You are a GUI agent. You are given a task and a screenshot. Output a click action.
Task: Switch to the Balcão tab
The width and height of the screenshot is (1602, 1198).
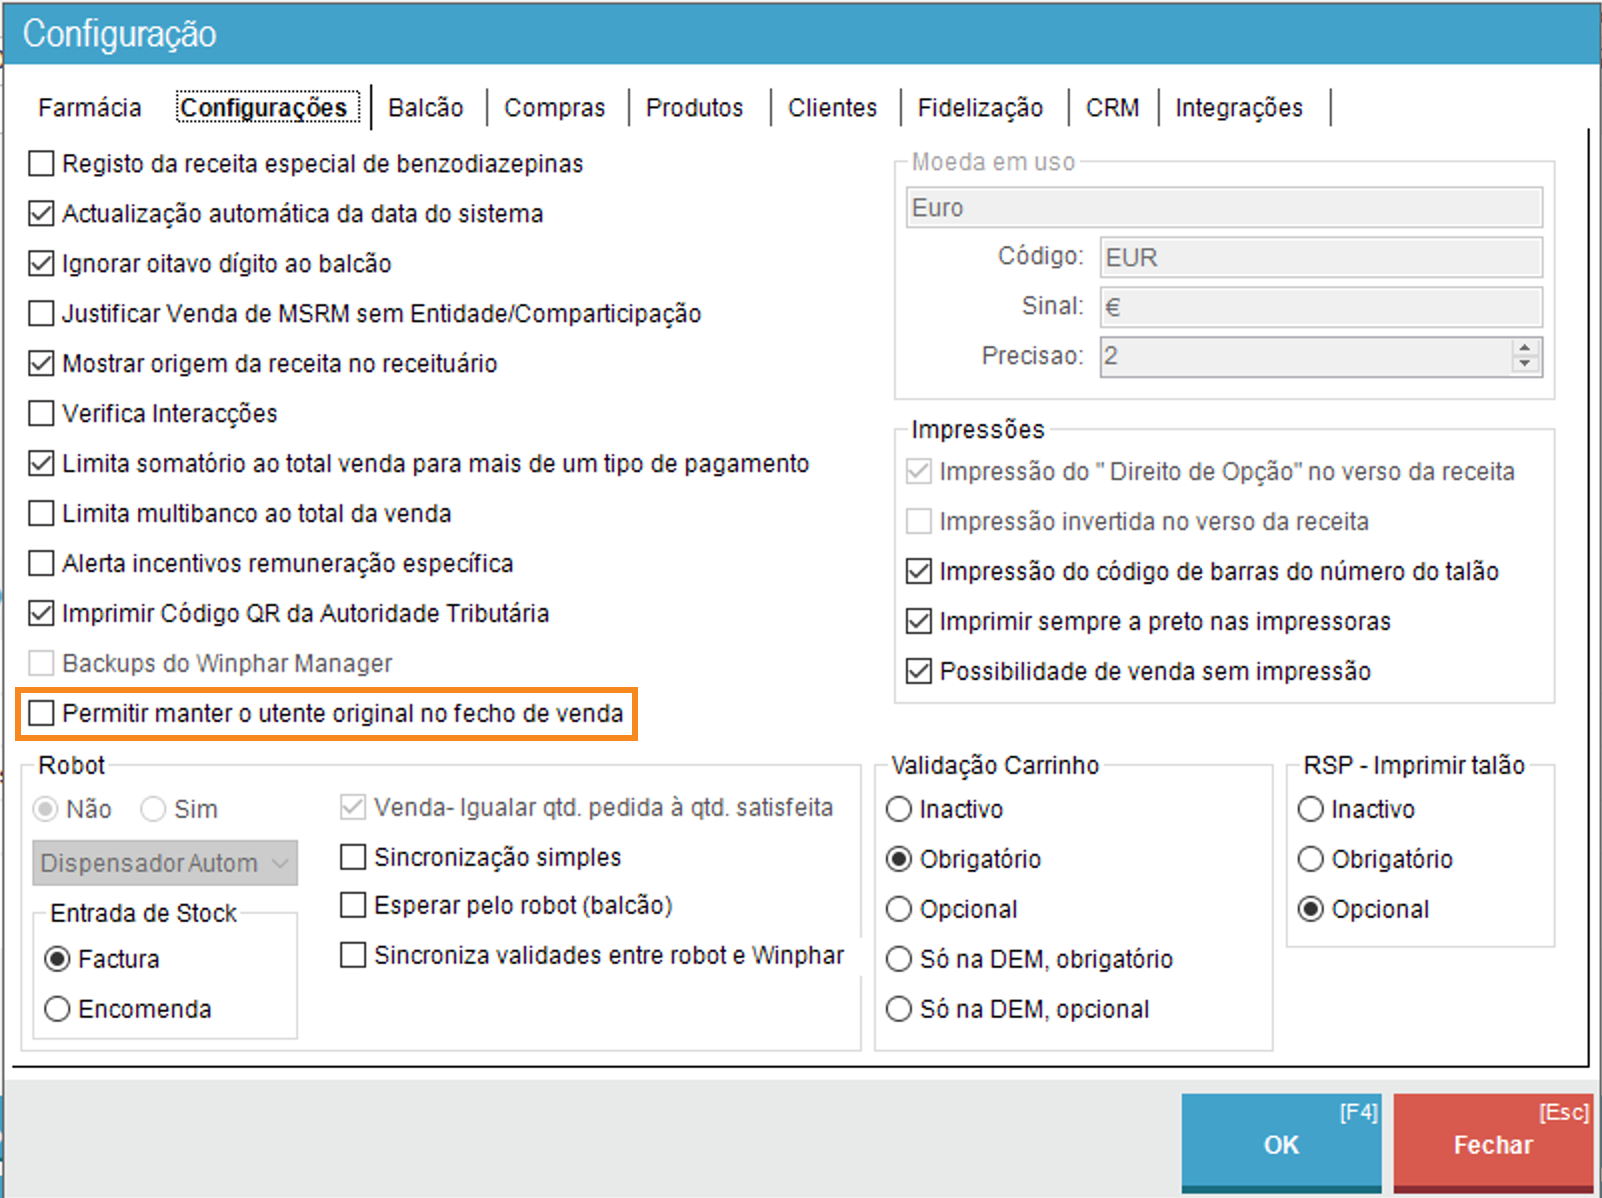click(426, 108)
